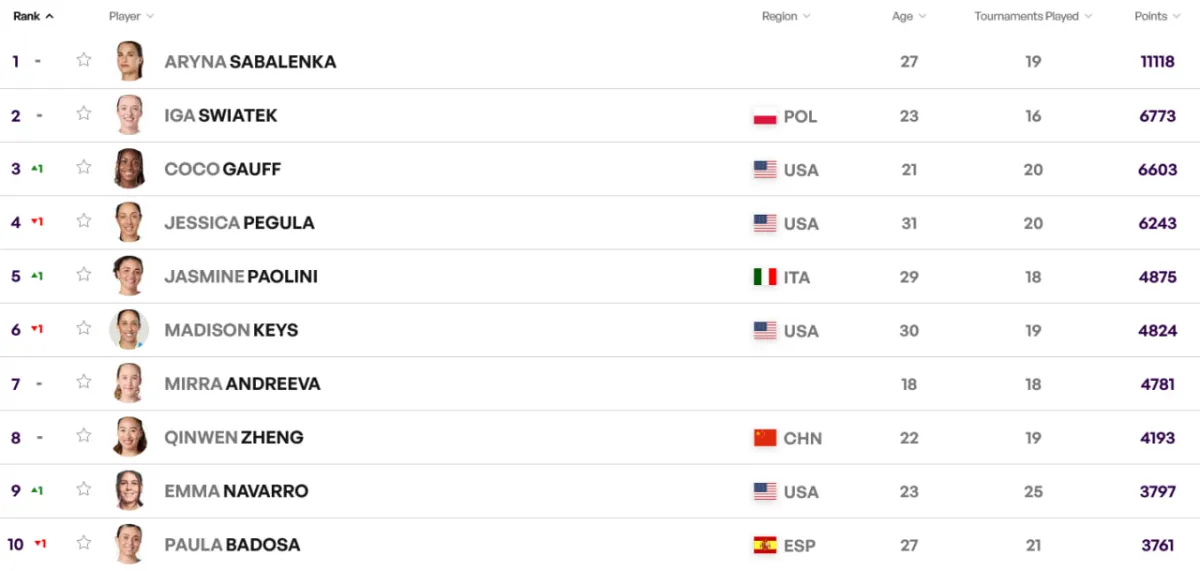1200x571 pixels.
Task: Open Emma Navarro's player name link
Action: 236,491
